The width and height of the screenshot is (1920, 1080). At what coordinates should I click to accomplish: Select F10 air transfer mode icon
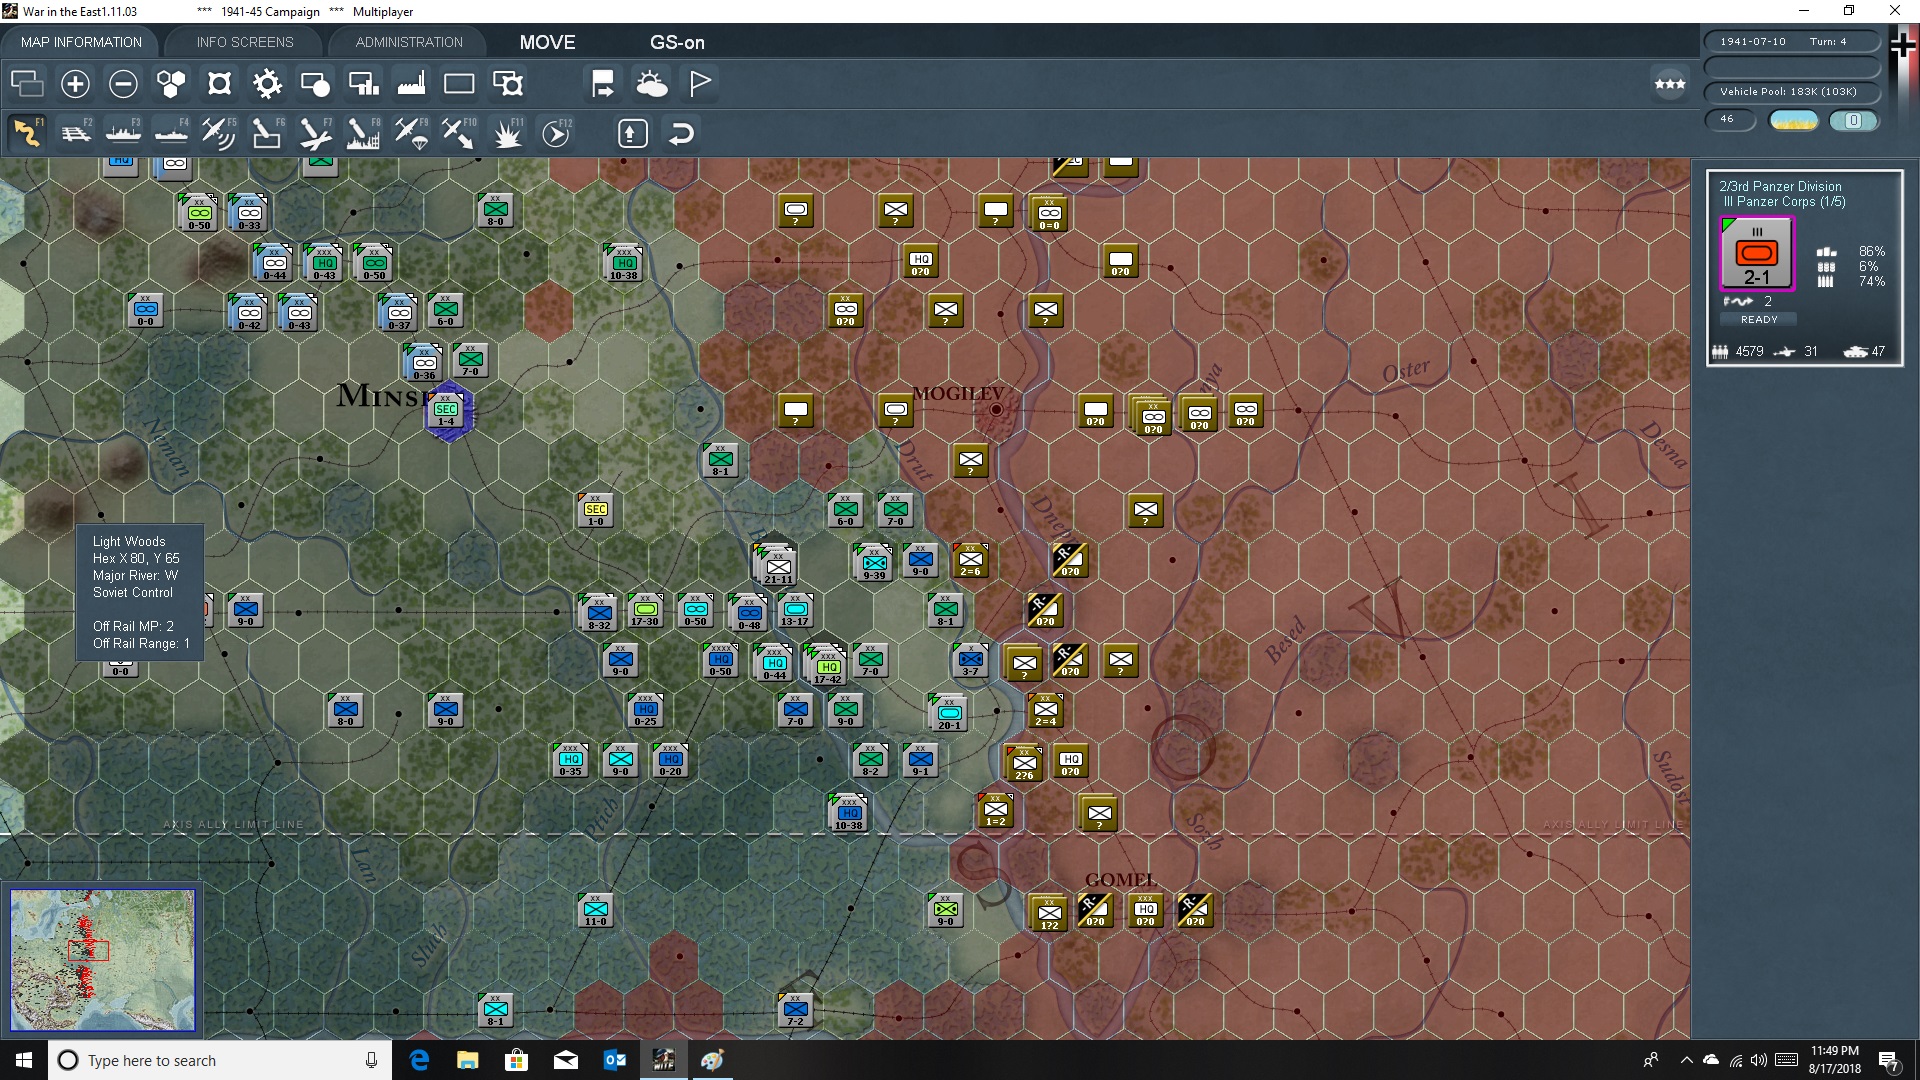click(x=459, y=133)
